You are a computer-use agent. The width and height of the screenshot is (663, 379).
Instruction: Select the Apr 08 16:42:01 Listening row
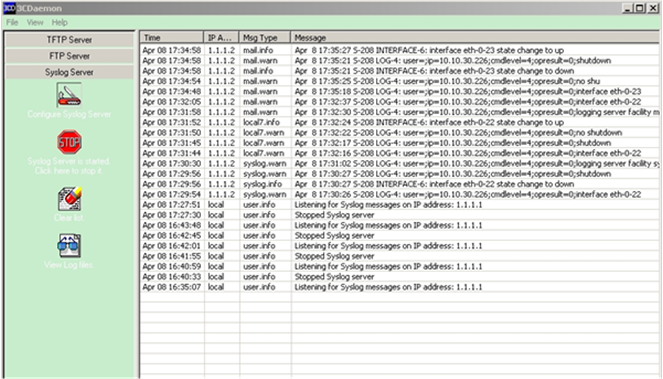pos(400,246)
